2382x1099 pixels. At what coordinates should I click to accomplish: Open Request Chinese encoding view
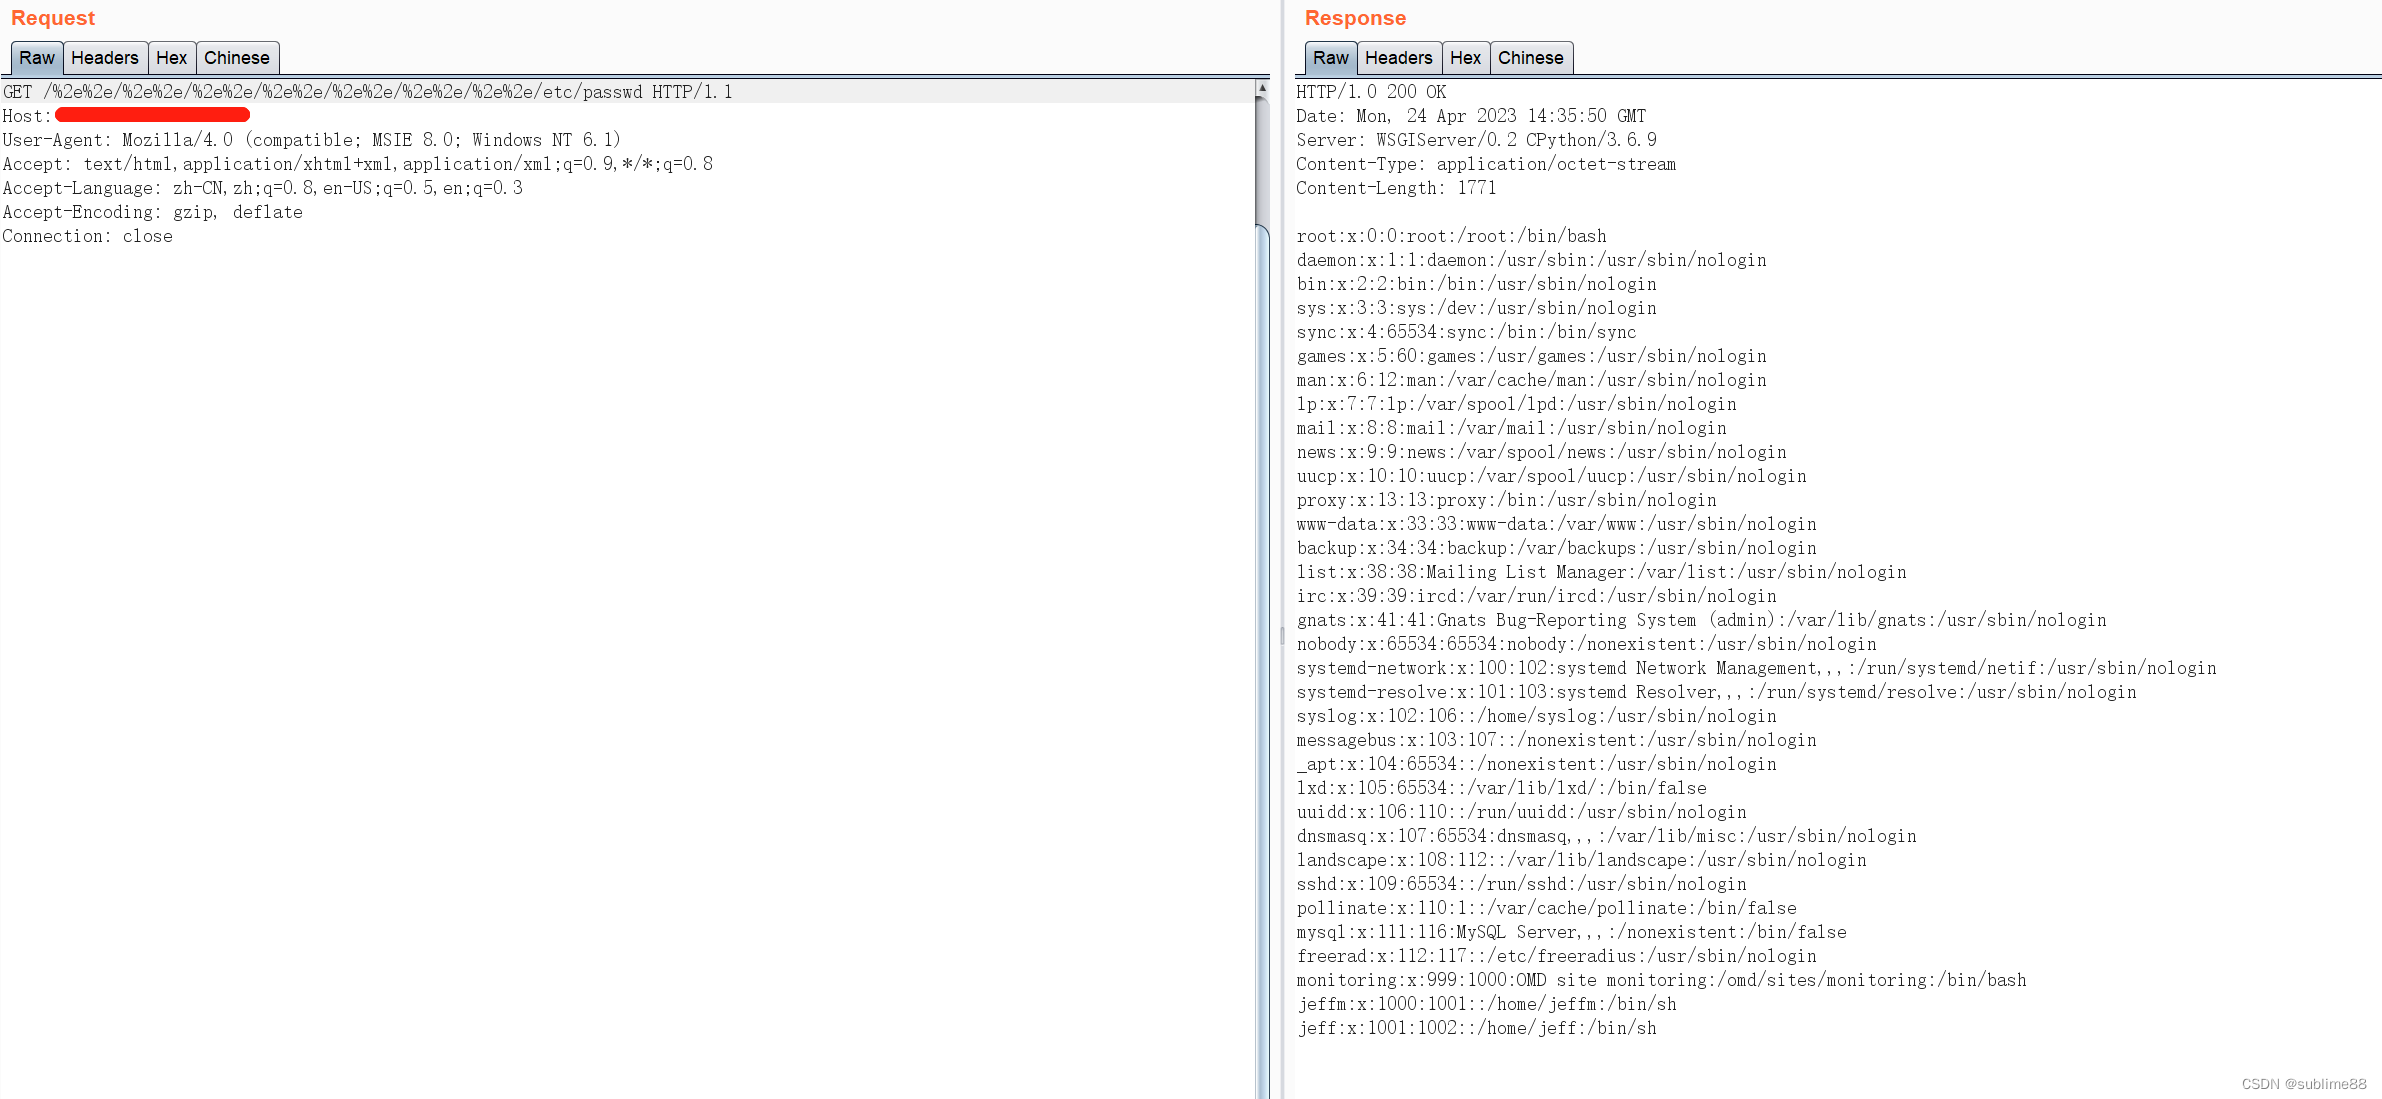pos(235,58)
